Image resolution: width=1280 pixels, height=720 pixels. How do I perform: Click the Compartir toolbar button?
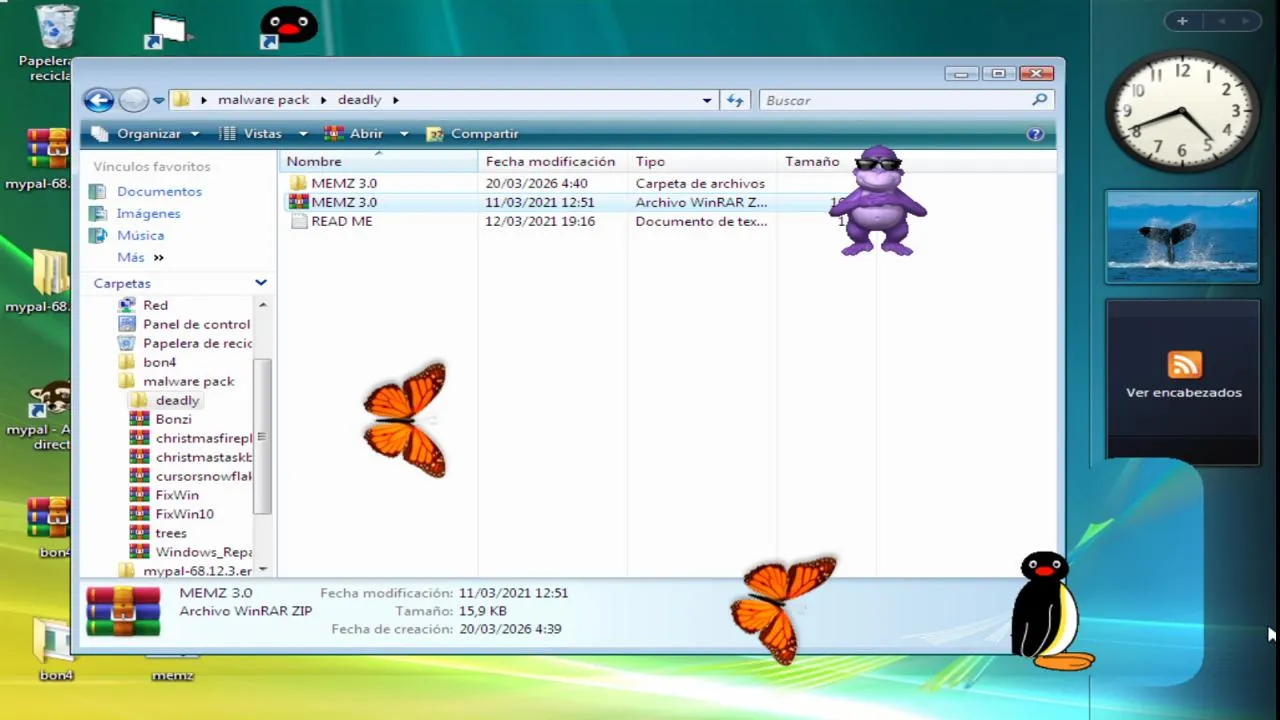(472, 134)
